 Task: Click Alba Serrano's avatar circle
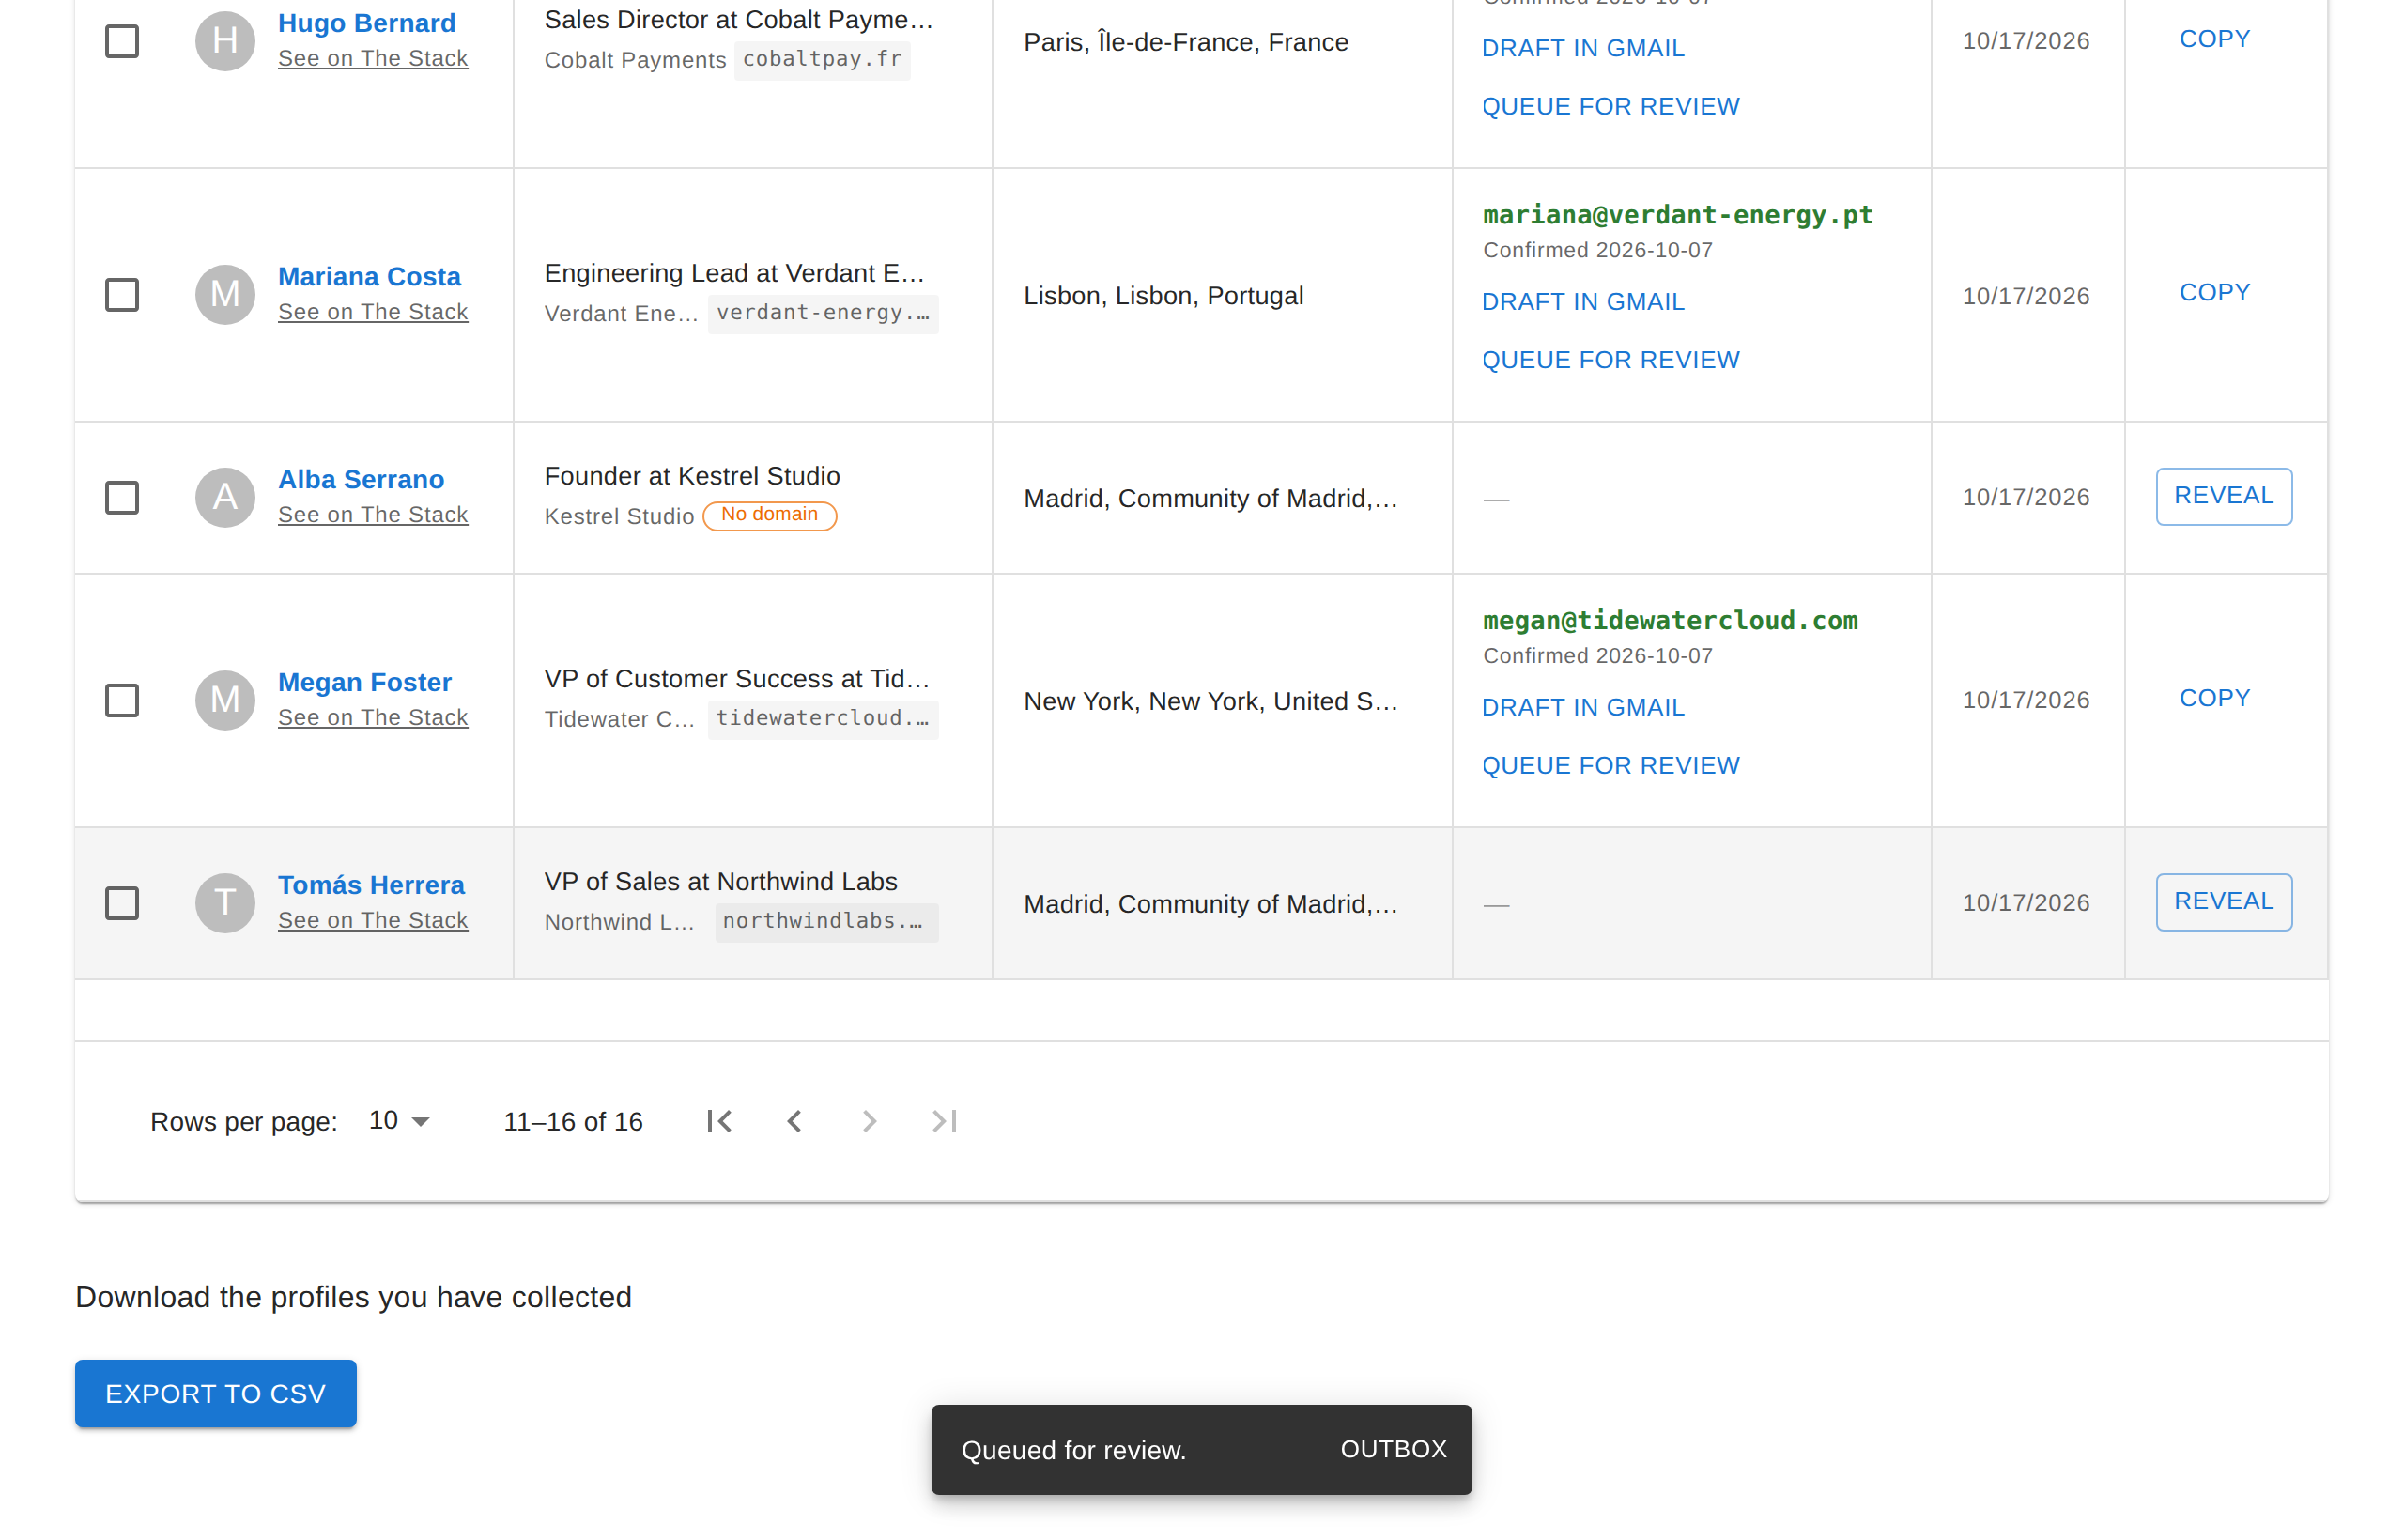225,497
